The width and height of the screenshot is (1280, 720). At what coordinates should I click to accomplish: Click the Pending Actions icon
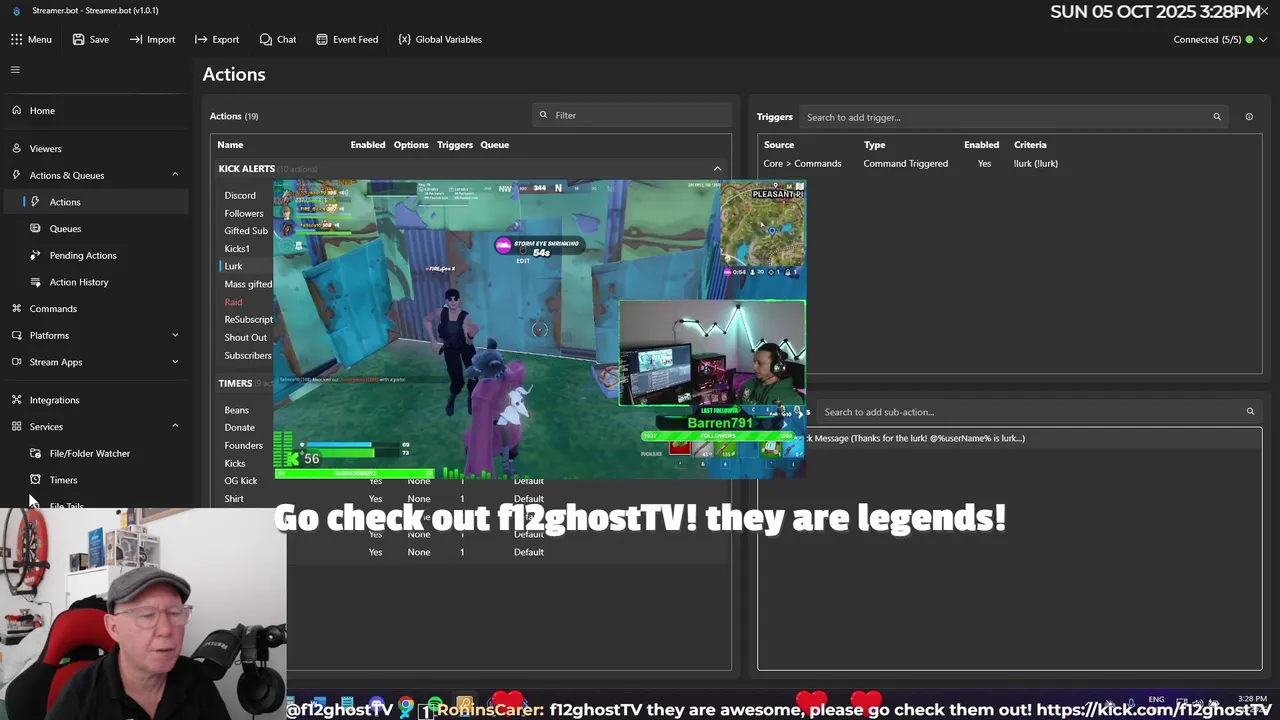tap(36, 255)
